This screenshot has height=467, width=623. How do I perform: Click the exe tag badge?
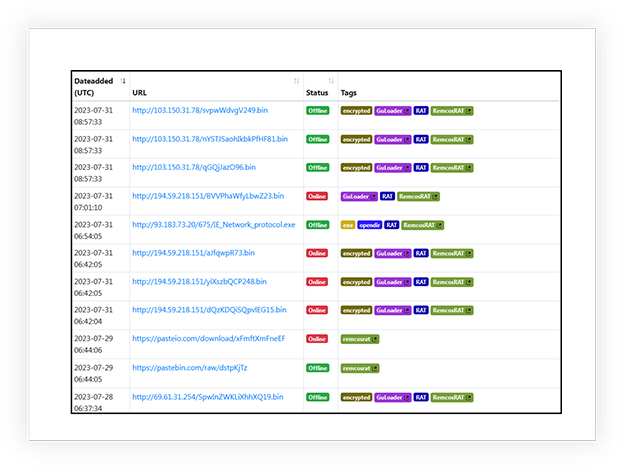(348, 225)
